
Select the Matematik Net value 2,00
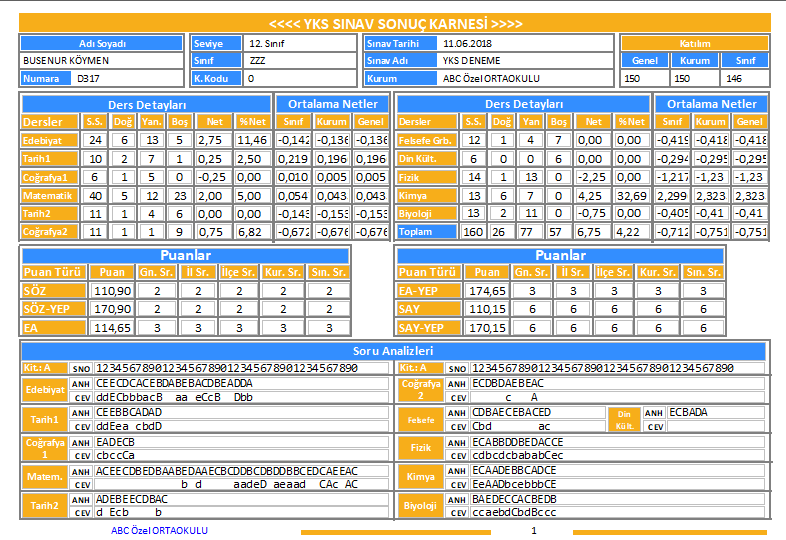click(215, 196)
